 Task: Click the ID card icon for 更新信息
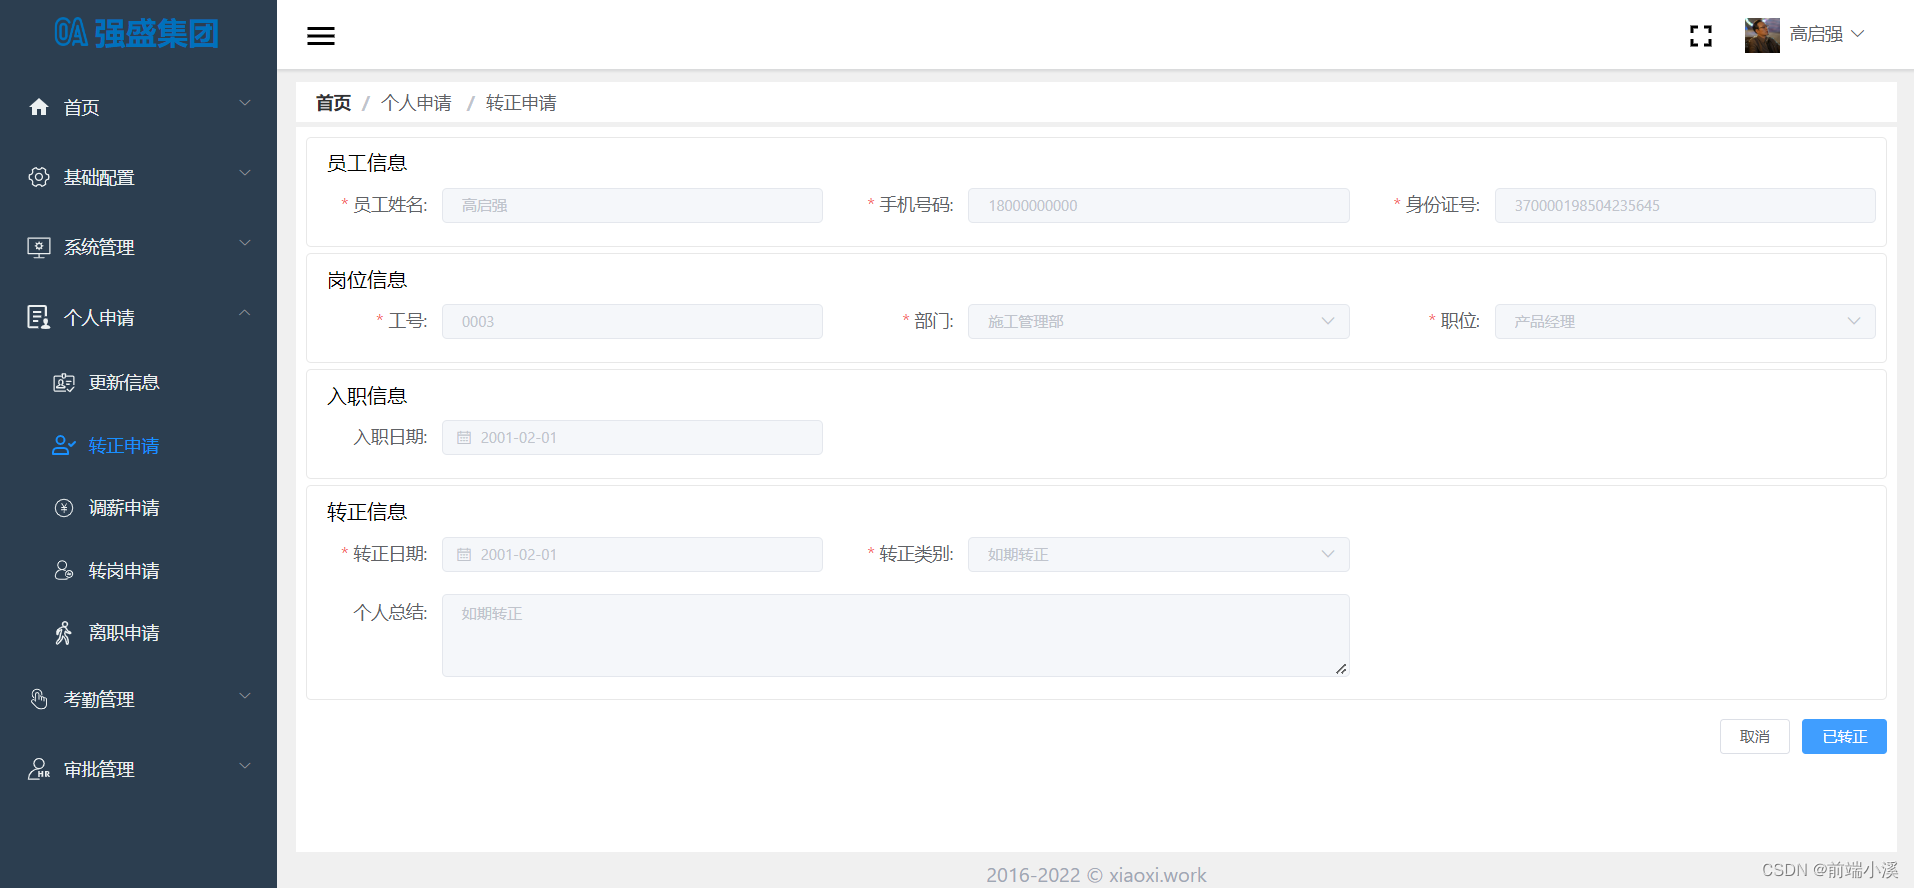pos(64,383)
